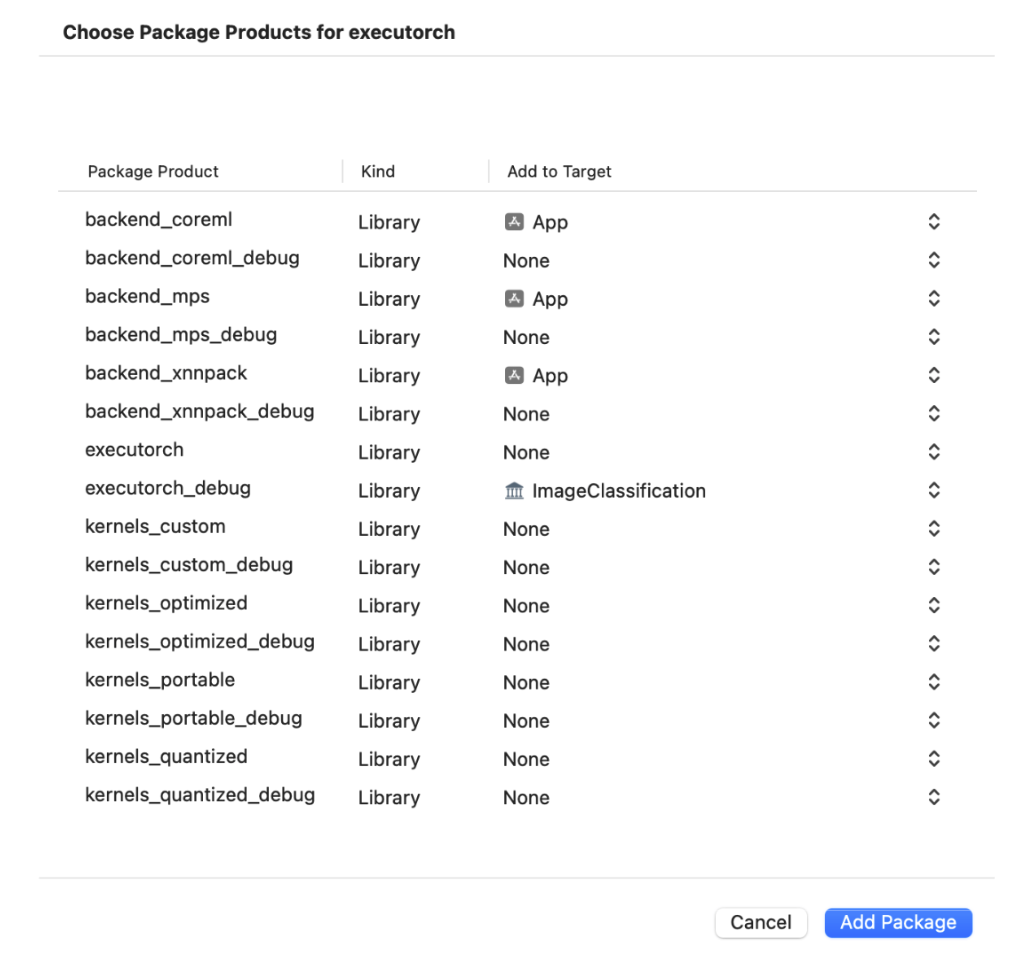This screenshot has height=966, width=1017.
Task: Click the ImageClassification target icon
Action: [514, 491]
